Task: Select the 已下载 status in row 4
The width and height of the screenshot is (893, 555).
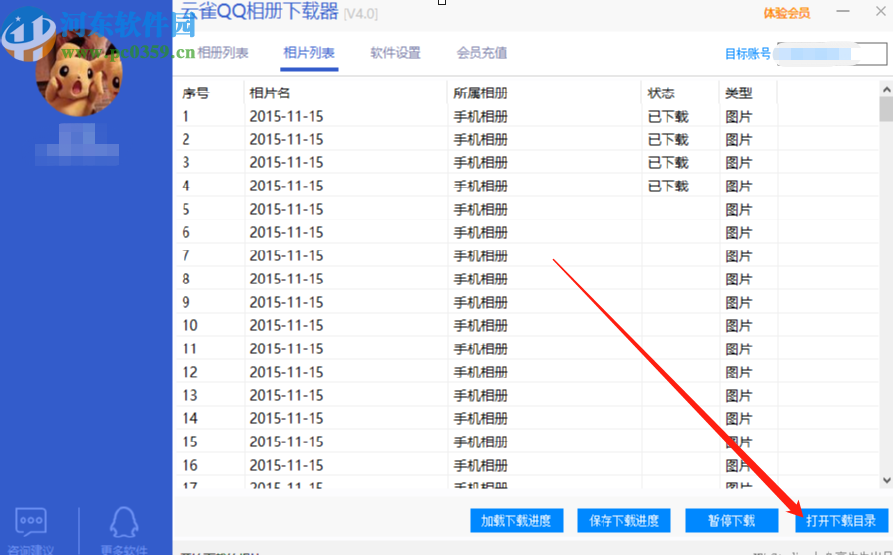Action: [668, 186]
